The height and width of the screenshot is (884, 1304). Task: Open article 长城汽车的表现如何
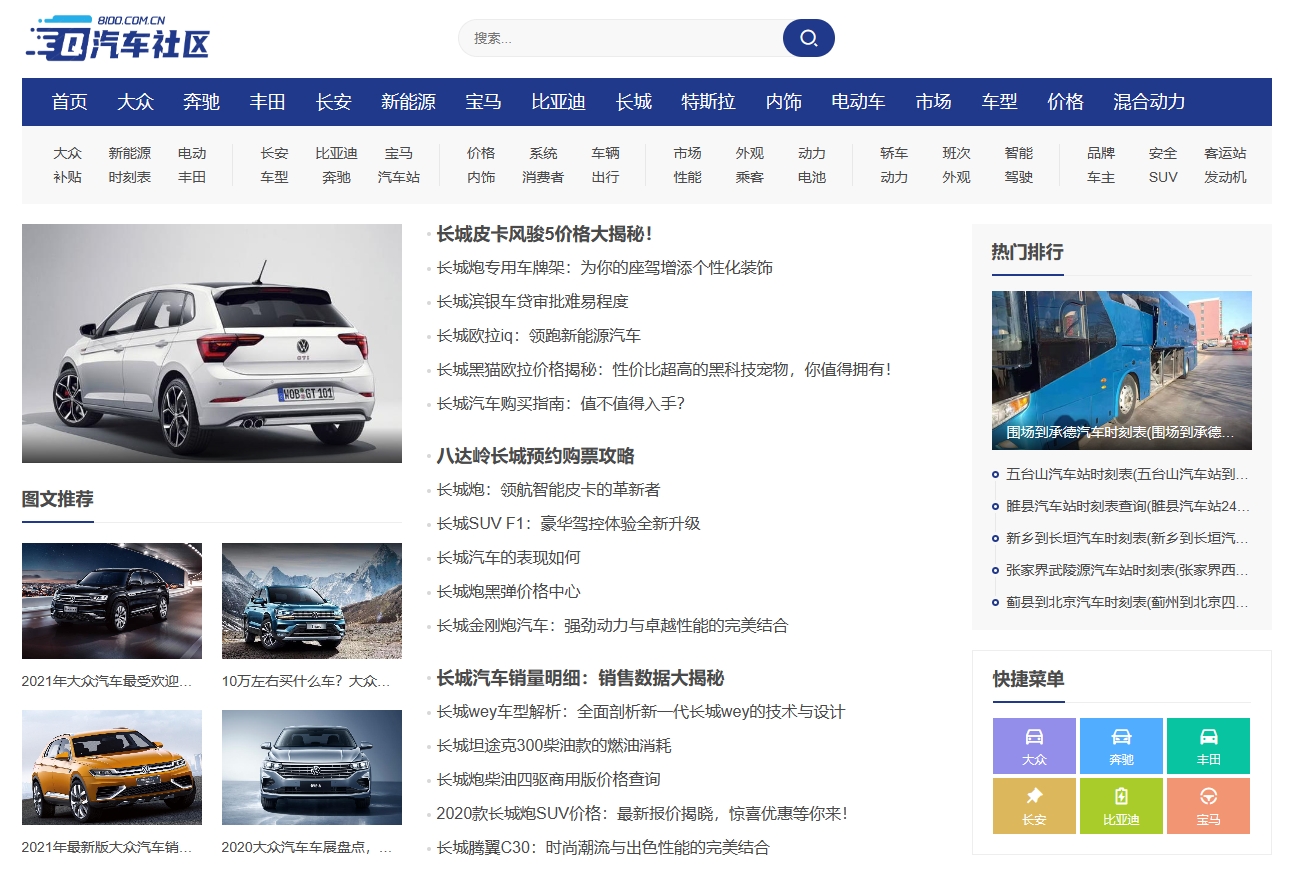pyautogui.click(x=508, y=558)
